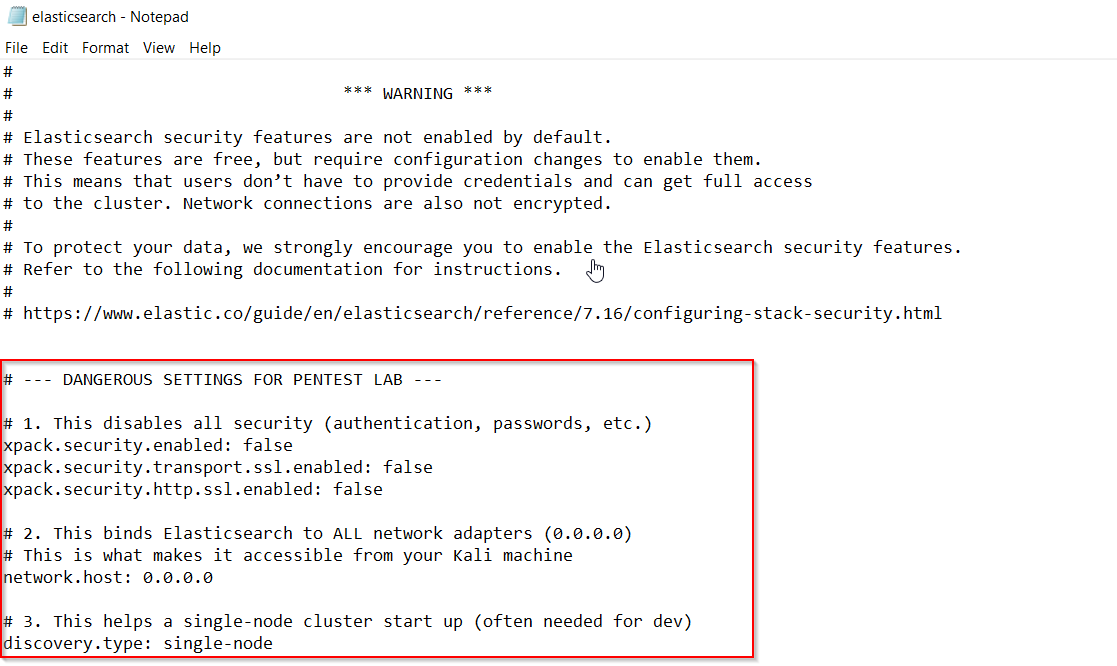1117x666 pixels.
Task: Click the line xpack.security.enabled: false
Action: (148, 445)
